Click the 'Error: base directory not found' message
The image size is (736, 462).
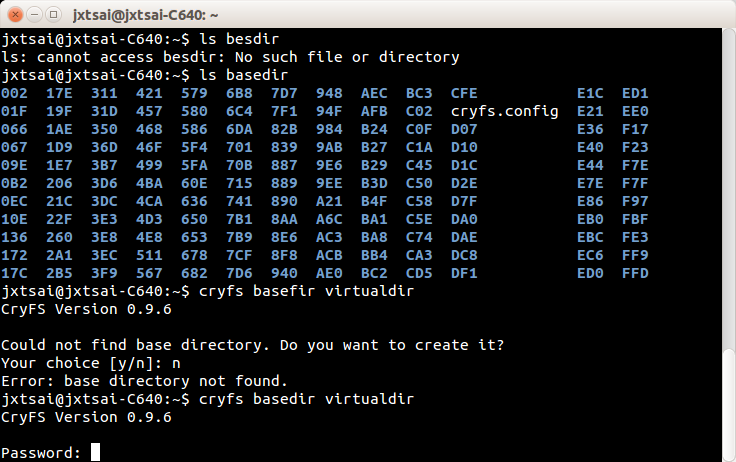click(144, 380)
